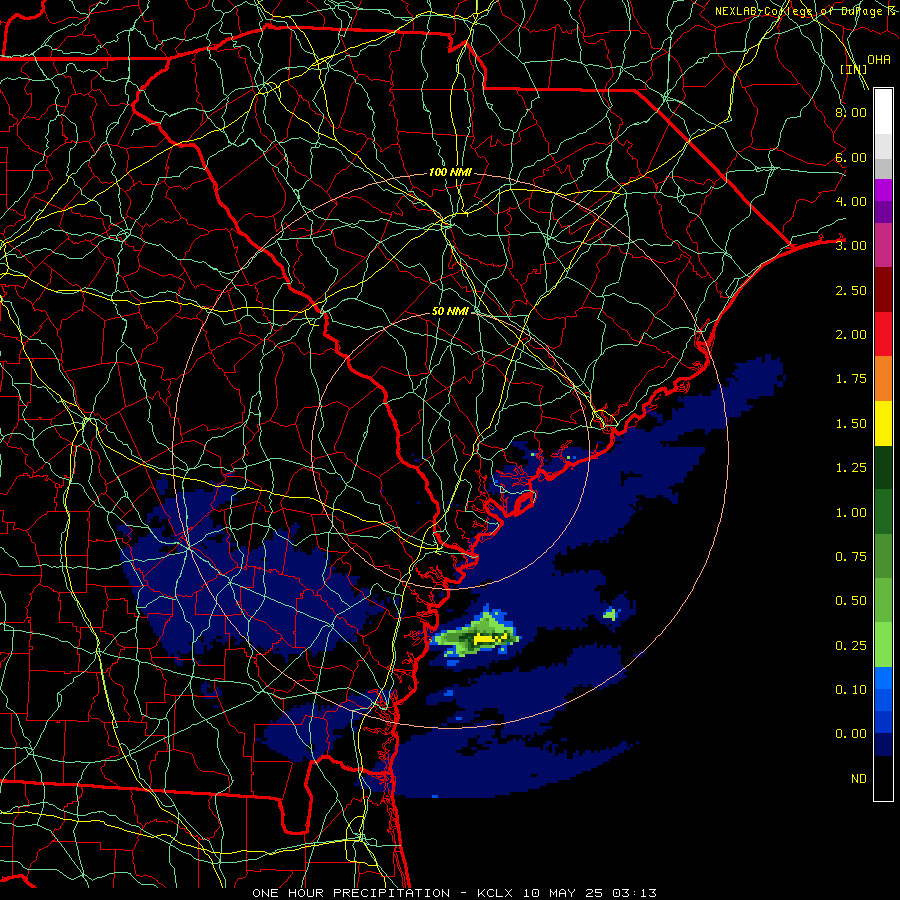Click the 1.50 legend value
The width and height of the screenshot is (900, 900).
click(x=851, y=424)
